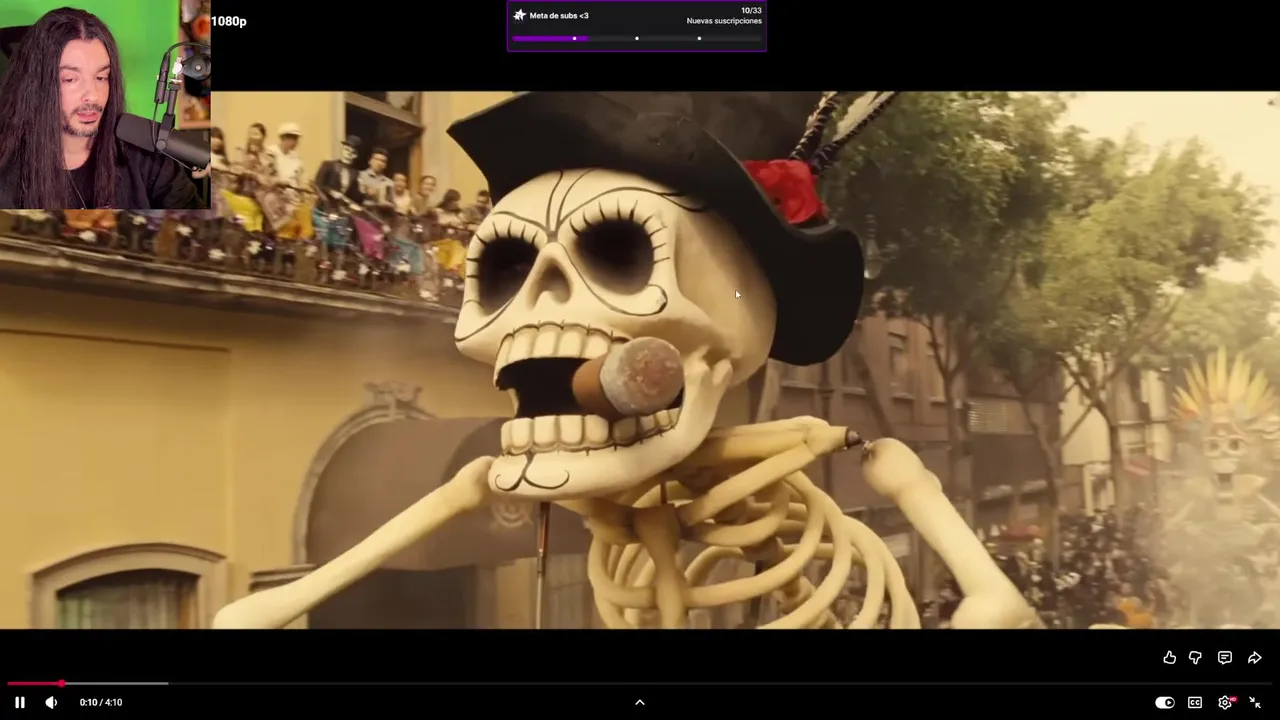This screenshot has height=720, width=1280.
Task: Share the video via arrow icon
Action: coord(1254,657)
